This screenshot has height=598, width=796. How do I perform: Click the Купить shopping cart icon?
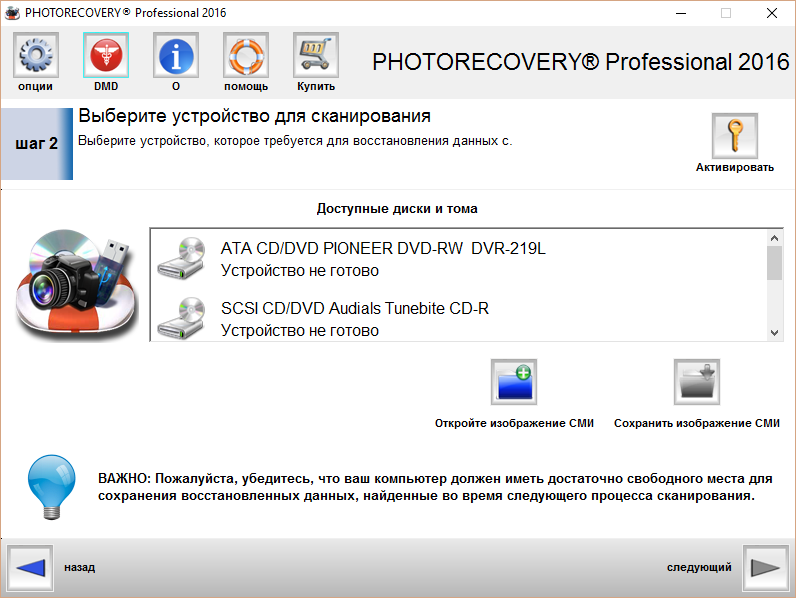coord(316,55)
